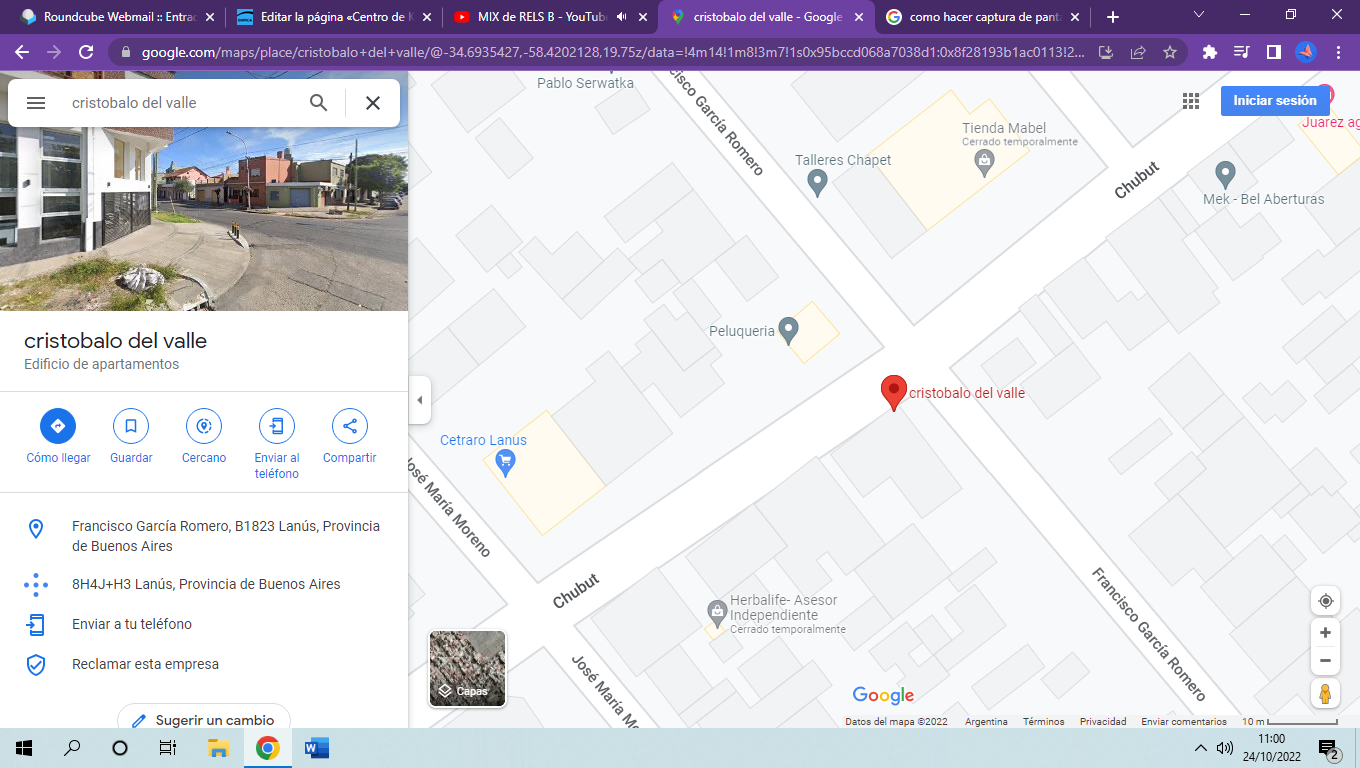Click the Tienda Mabel shop marker
This screenshot has width=1360, height=768.
(x=985, y=162)
